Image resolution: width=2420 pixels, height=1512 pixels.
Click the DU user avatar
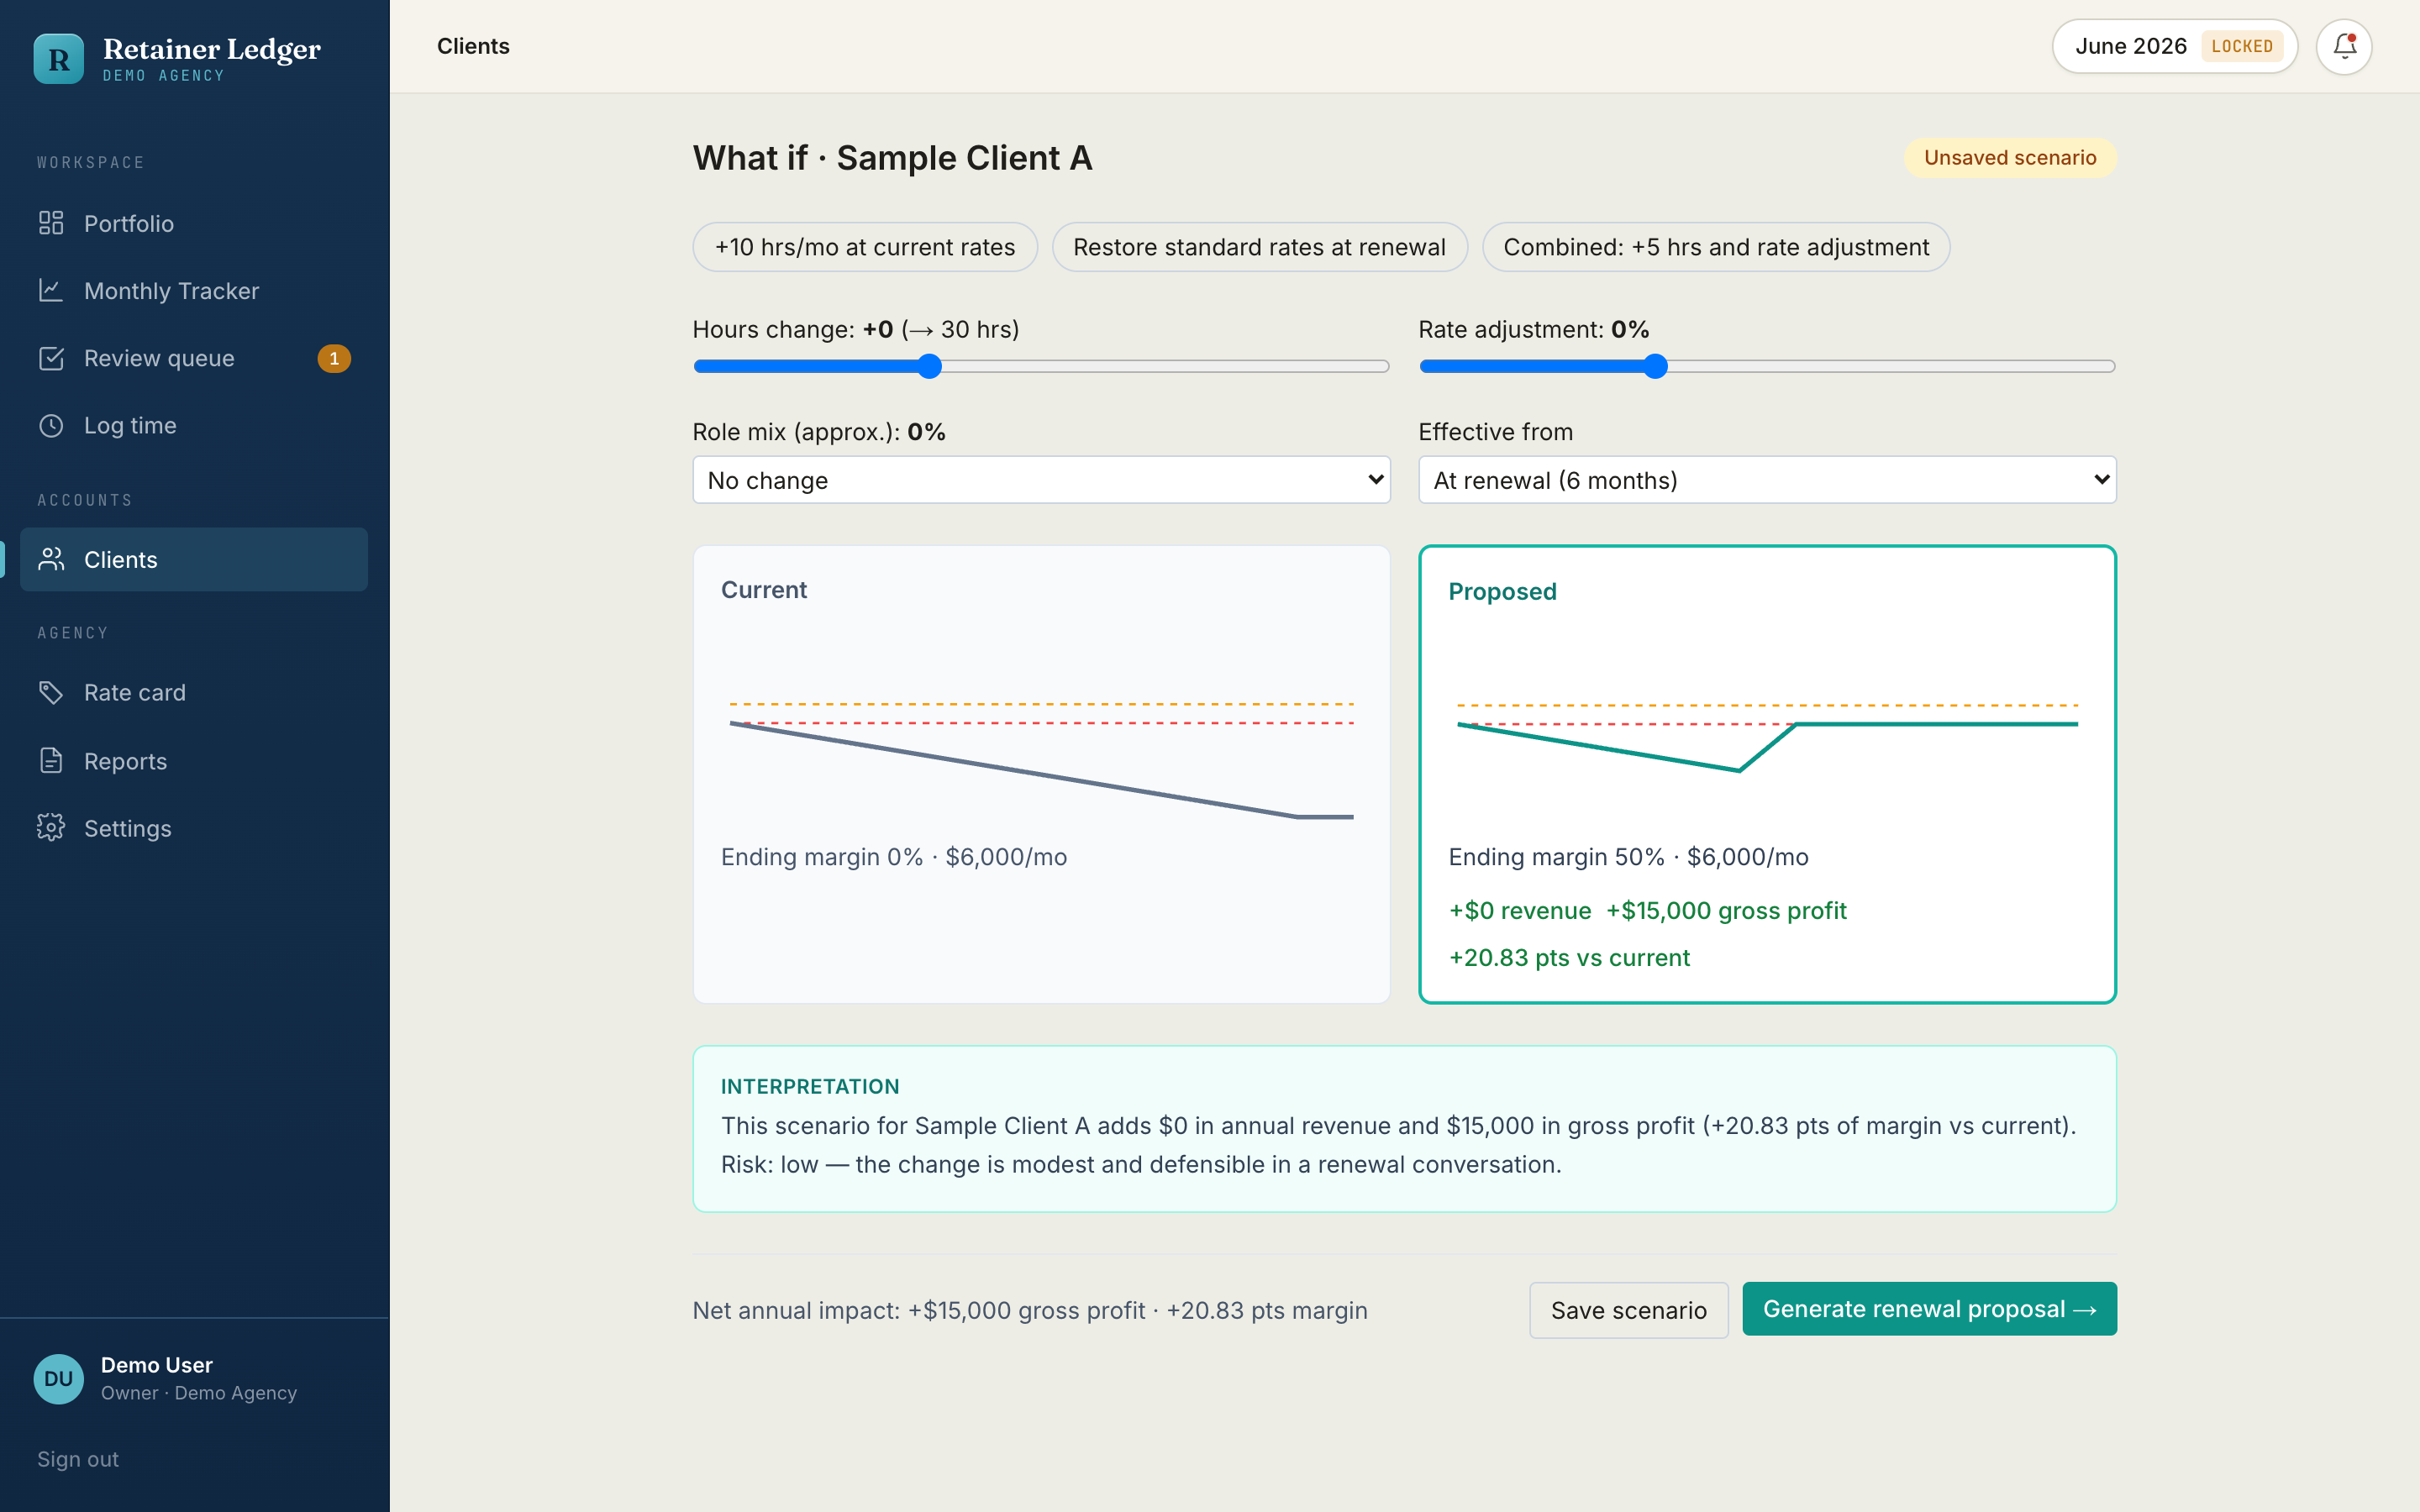tap(58, 1379)
